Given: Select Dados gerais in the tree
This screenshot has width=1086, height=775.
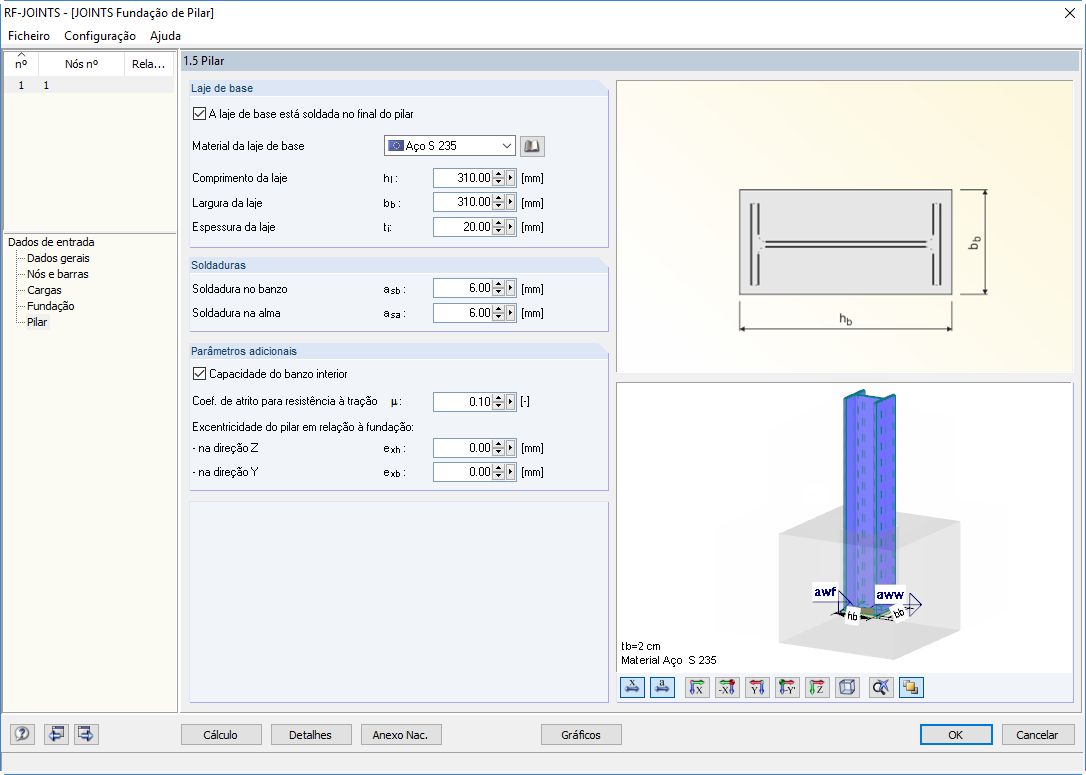Looking at the screenshot, I should coord(58,258).
